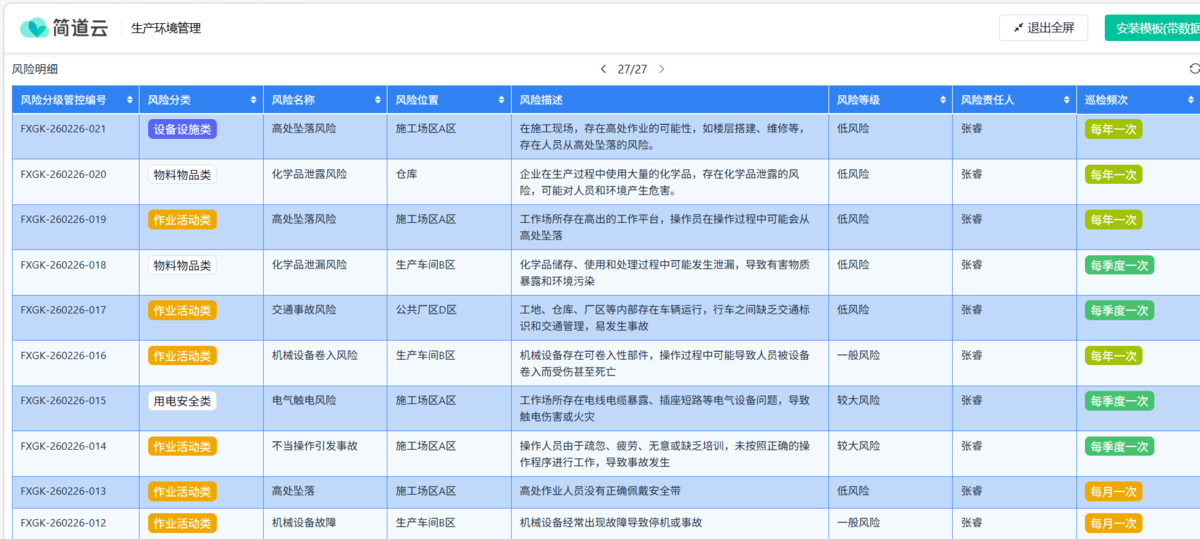Sort by 风险责任人 column arrows

(x=1067, y=100)
